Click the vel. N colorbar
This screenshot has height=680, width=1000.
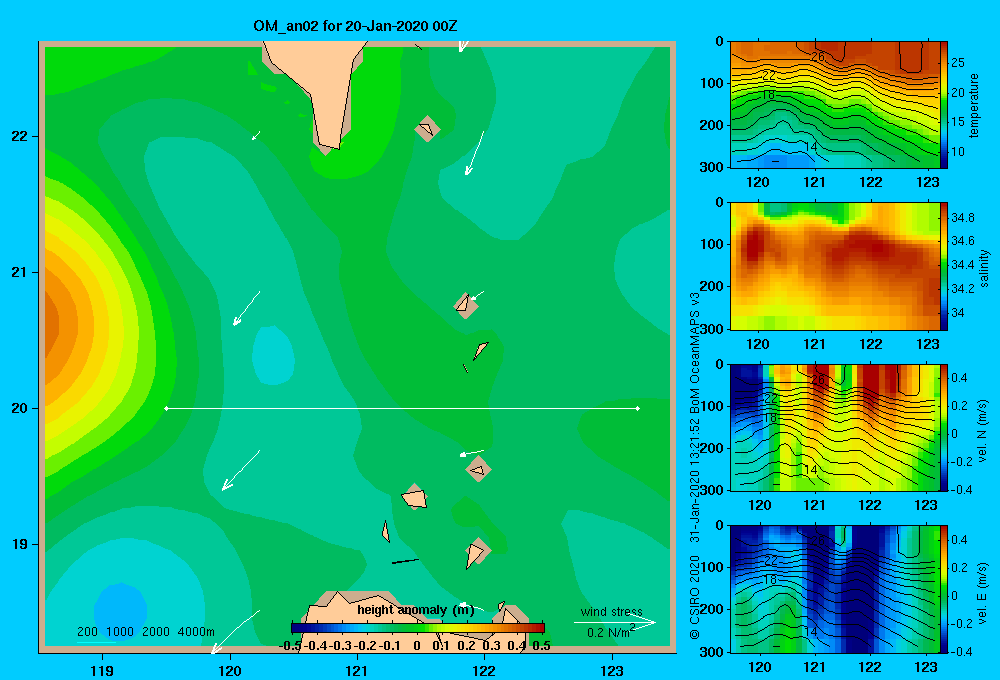[x=944, y=427]
